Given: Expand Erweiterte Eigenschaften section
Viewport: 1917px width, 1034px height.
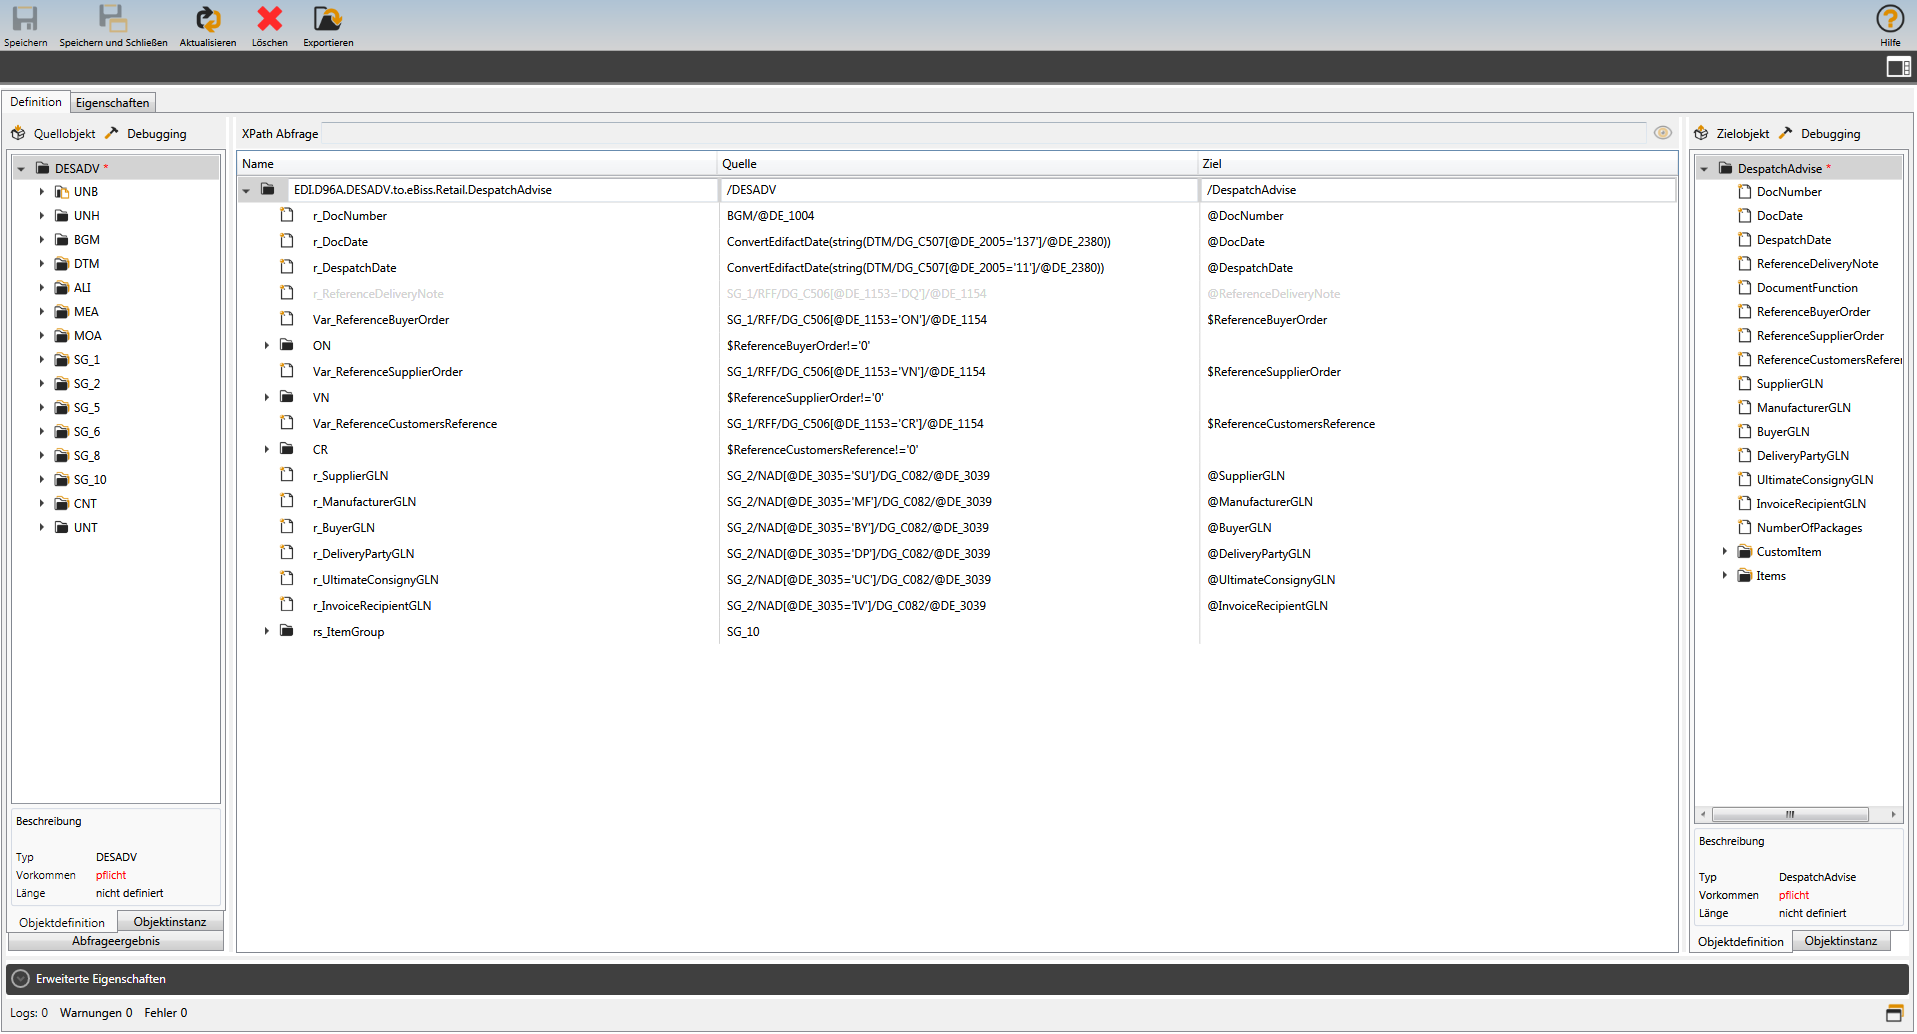Looking at the screenshot, I should pos(21,979).
